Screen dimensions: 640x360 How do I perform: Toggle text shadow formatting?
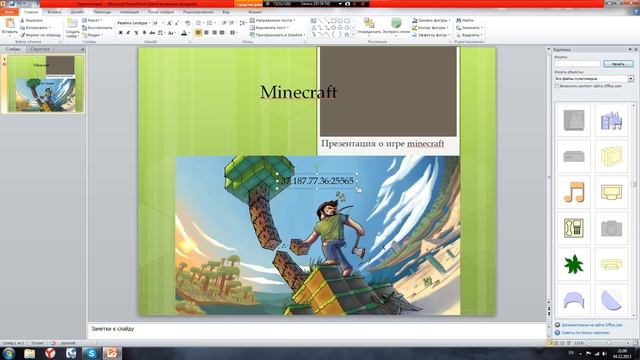(144, 33)
